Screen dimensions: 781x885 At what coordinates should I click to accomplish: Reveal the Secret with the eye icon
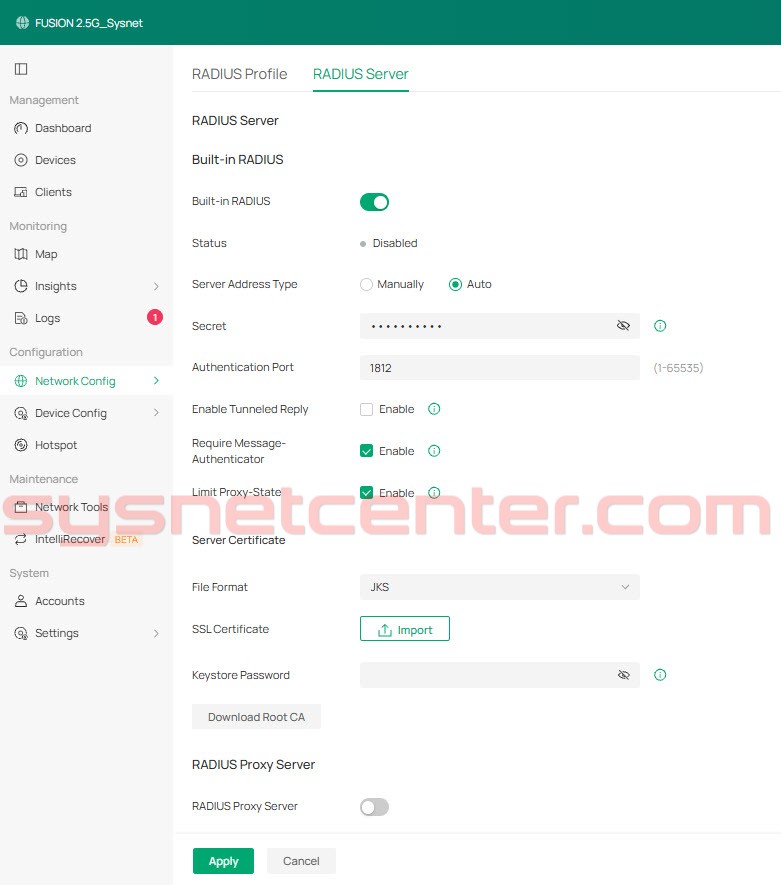(x=623, y=326)
